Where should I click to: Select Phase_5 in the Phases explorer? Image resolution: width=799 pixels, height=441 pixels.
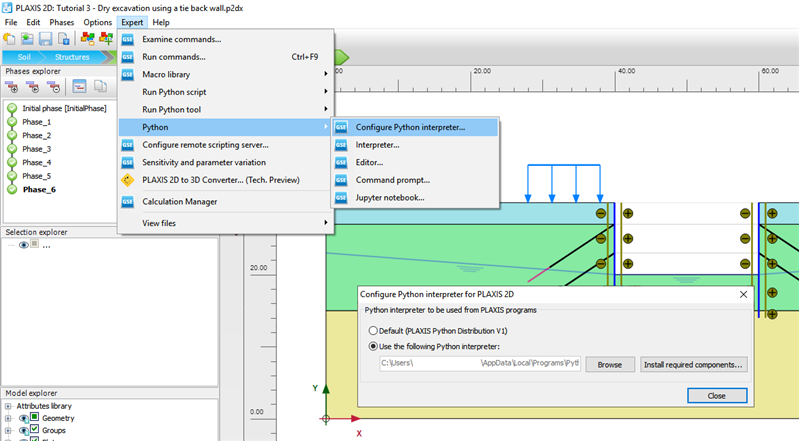(37, 176)
